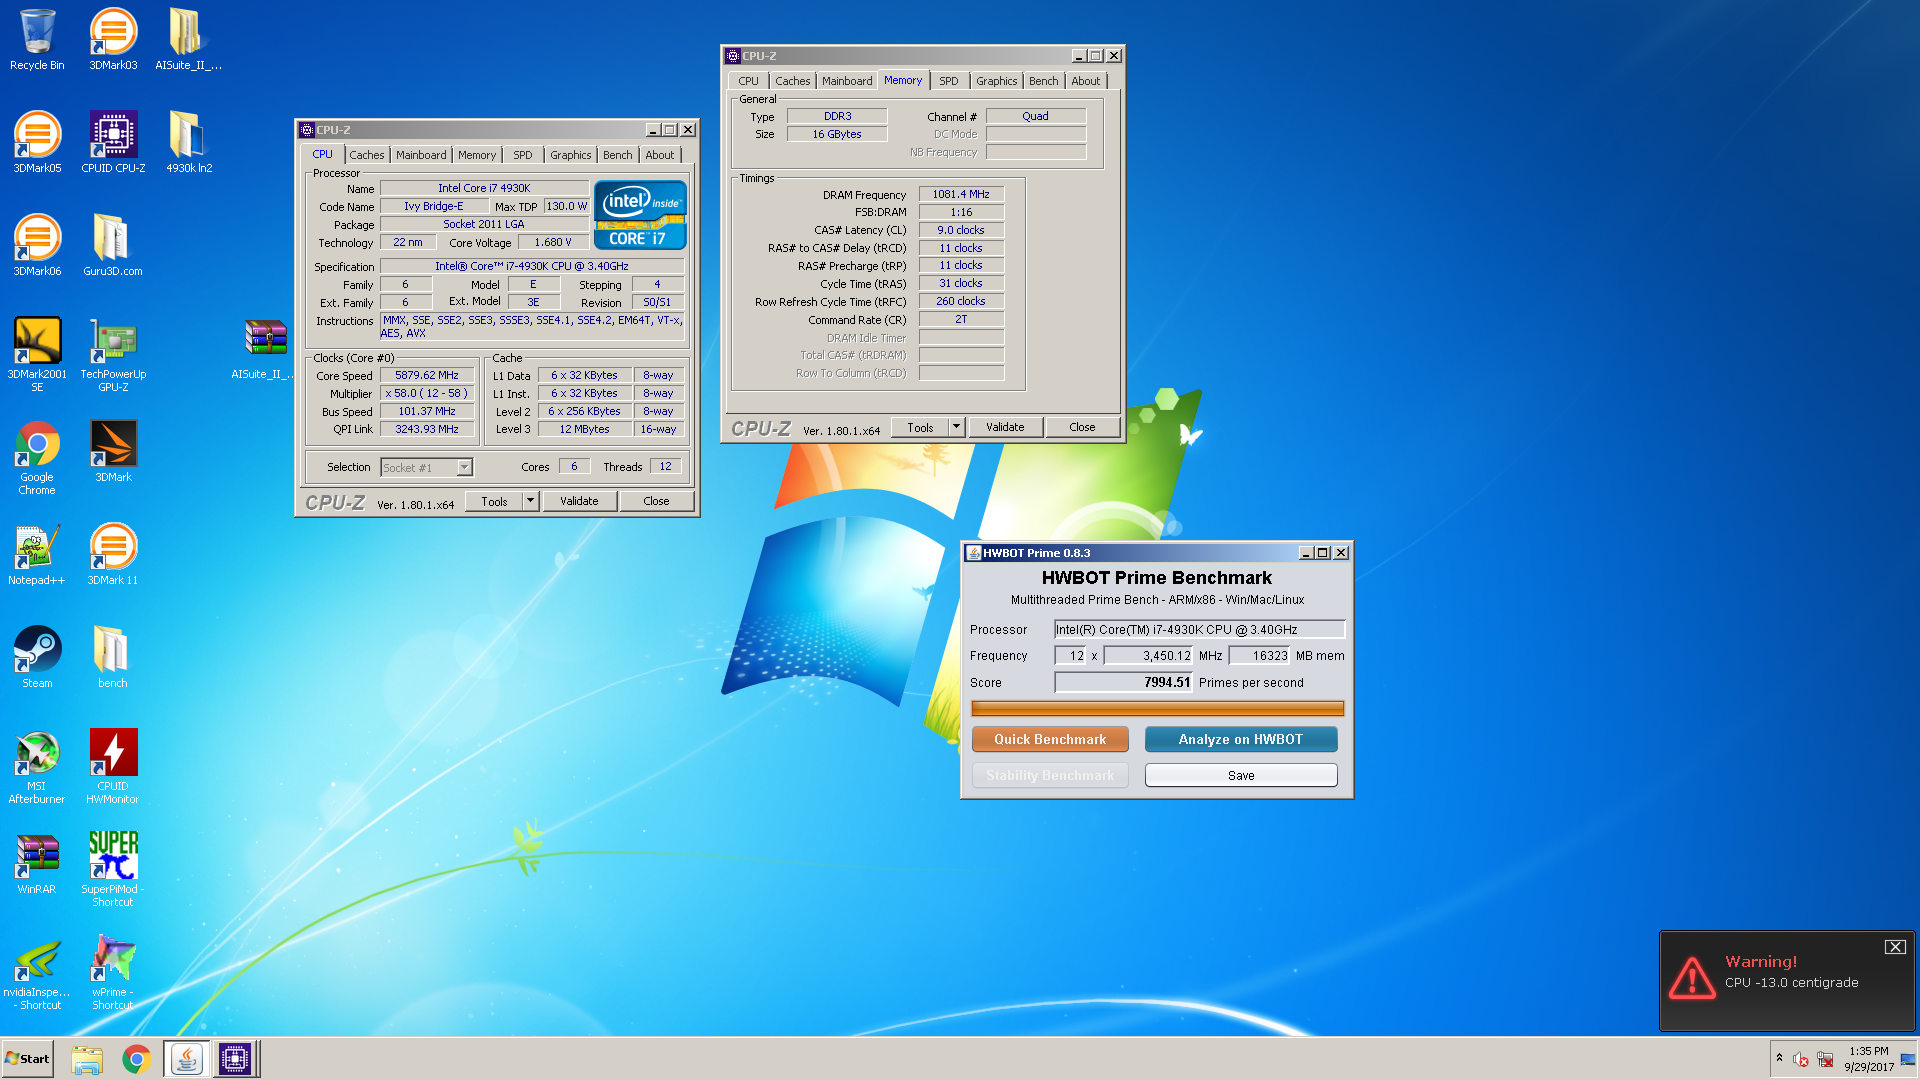Click the HWBOT Prime orange progress bar
Viewport: 1920px width, 1080px height.
pyautogui.click(x=1158, y=708)
